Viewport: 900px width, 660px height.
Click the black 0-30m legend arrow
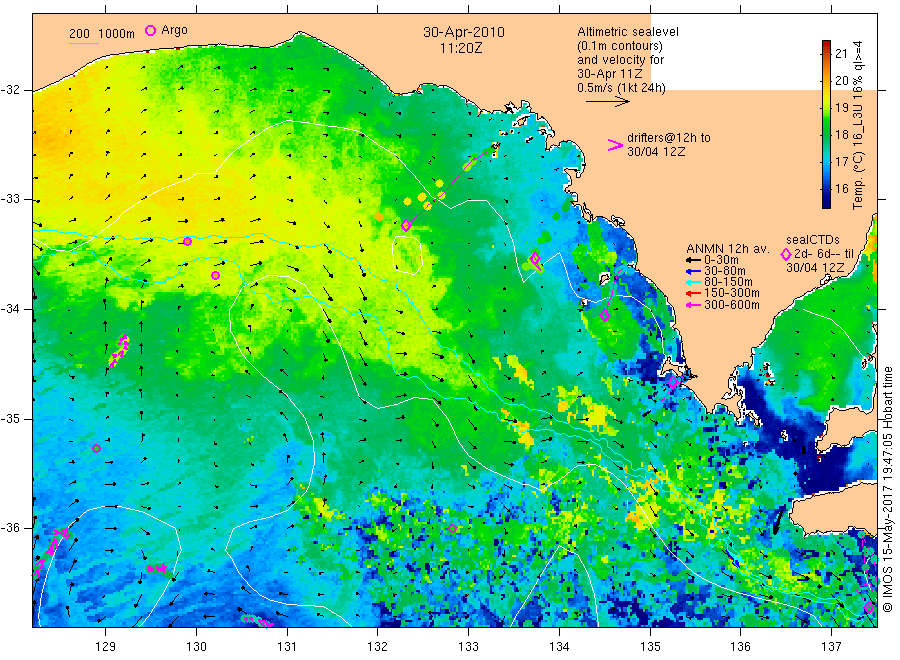pyautogui.click(x=694, y=260)
